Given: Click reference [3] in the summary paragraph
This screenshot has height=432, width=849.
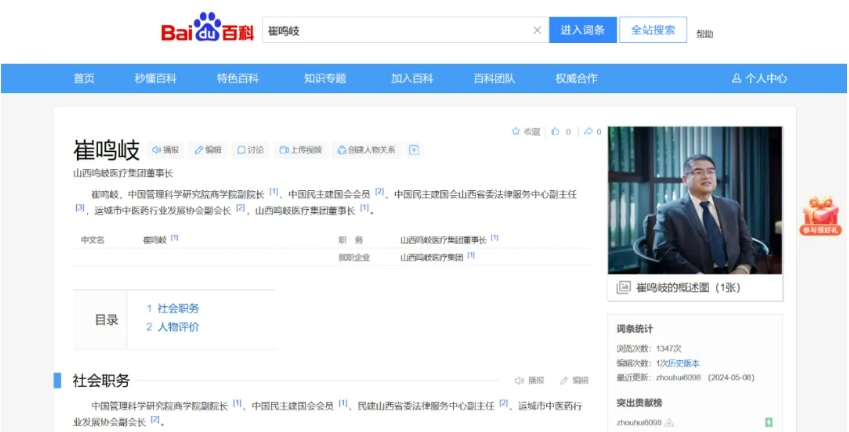Looking at the screenshot, I should pyautogui.click(x=80, y=207).
